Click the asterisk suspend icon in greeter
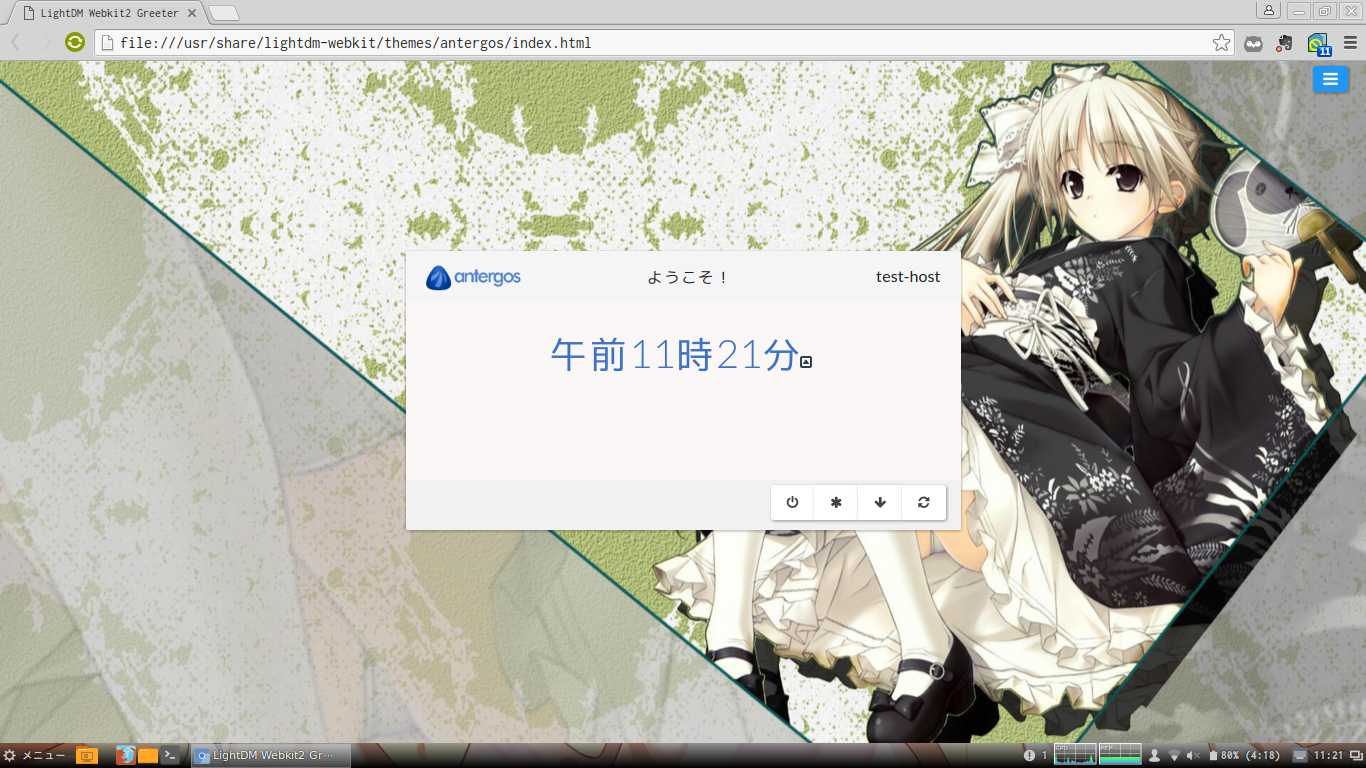The height and width of the screenshot is (768, 1366). click(x=836, y=502)
